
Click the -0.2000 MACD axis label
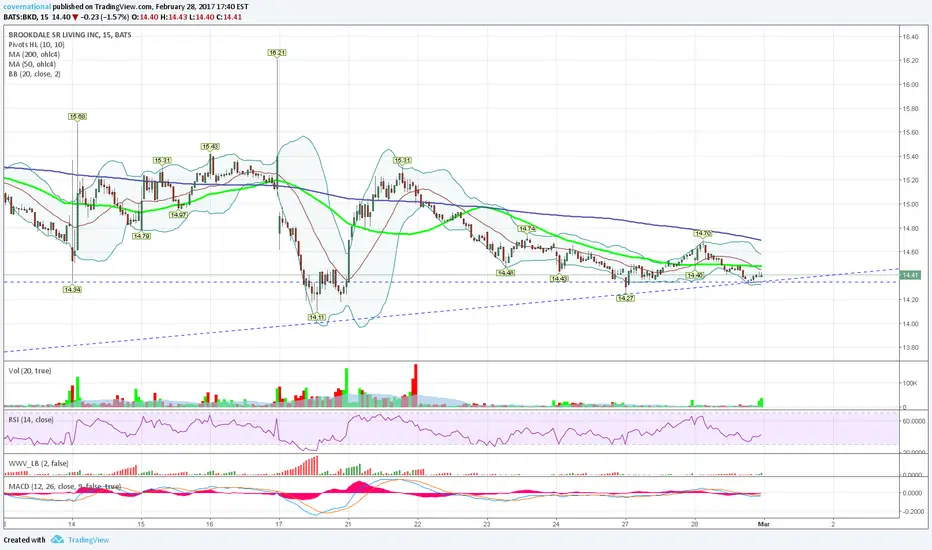[912, 511]
